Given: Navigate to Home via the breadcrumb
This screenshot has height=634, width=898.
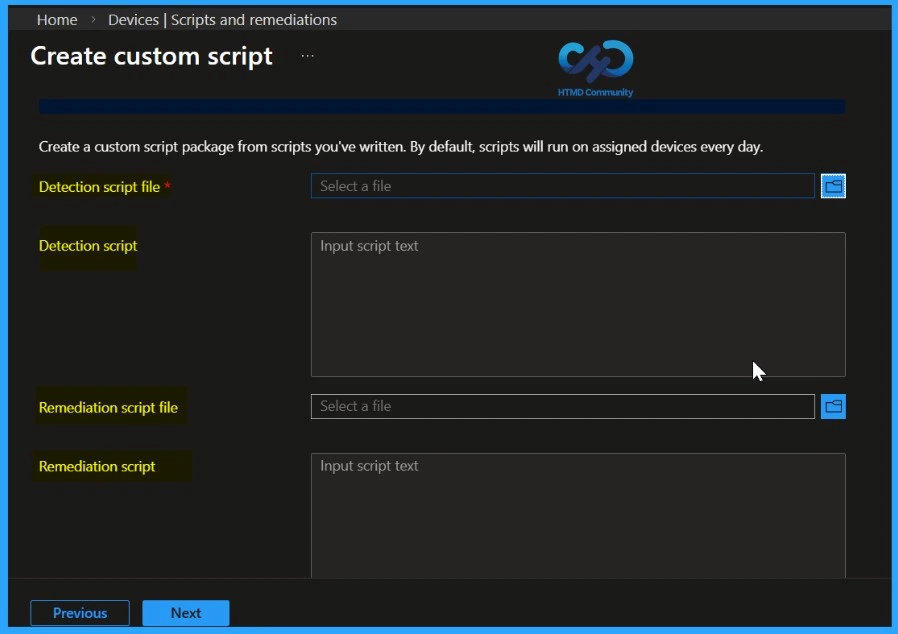Looking at the screenshot, I should coord(57,19).
